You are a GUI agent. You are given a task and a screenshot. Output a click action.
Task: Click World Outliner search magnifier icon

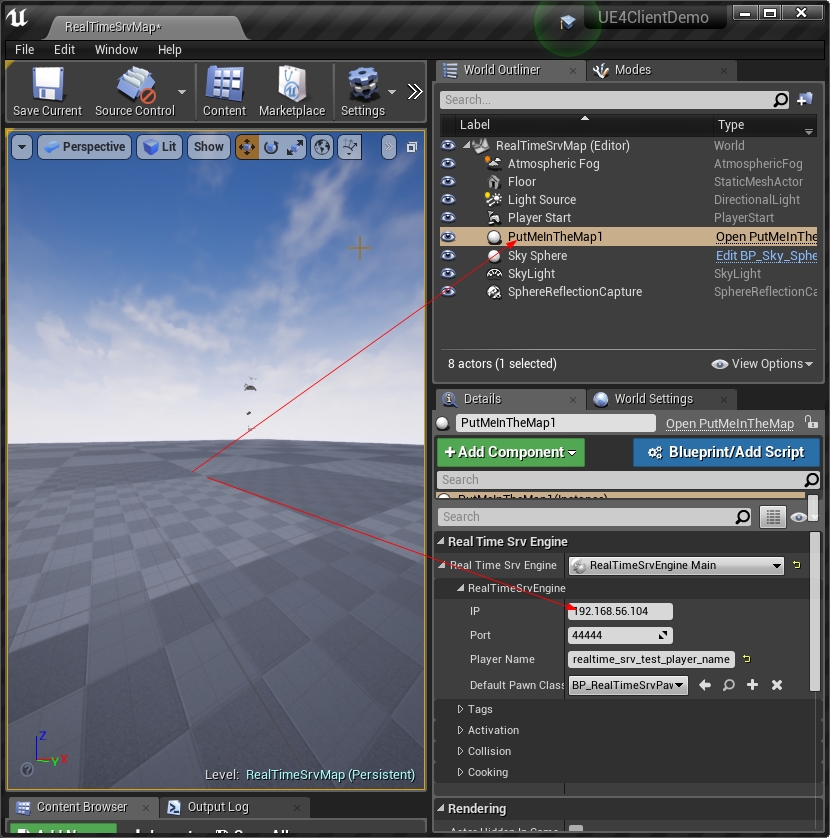[x=781, y=99]
